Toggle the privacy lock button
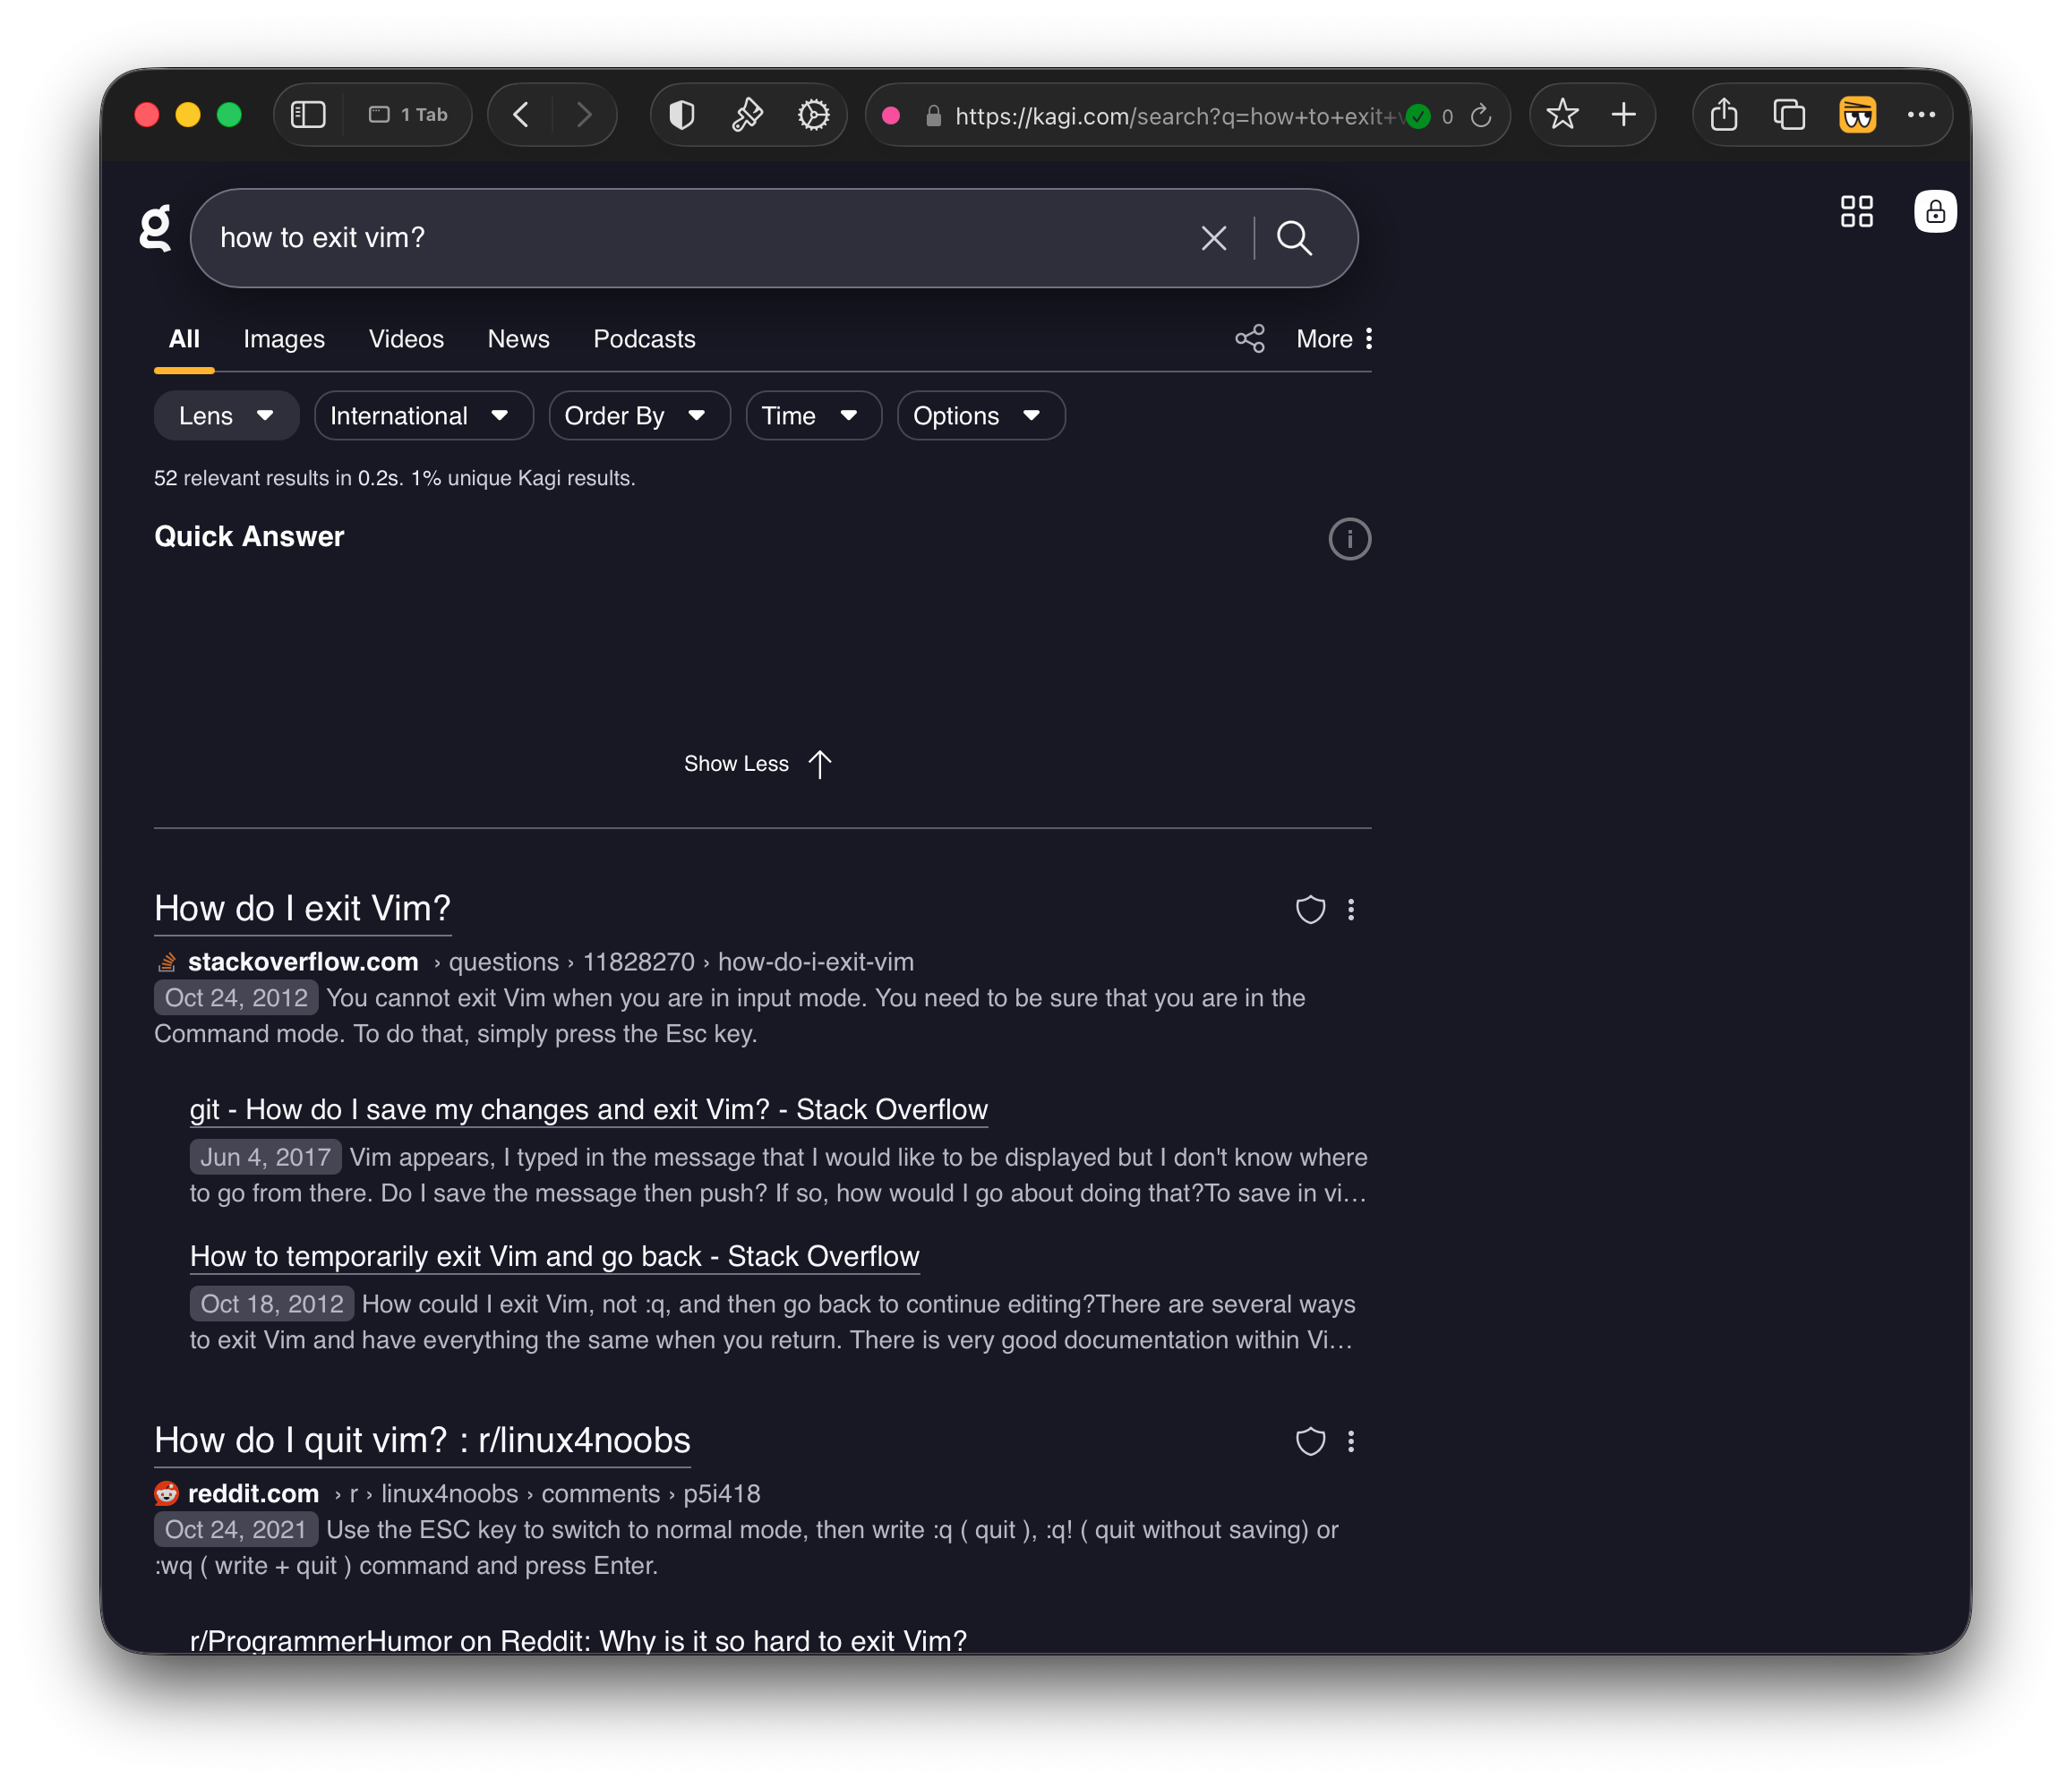 click(1934, 212)
